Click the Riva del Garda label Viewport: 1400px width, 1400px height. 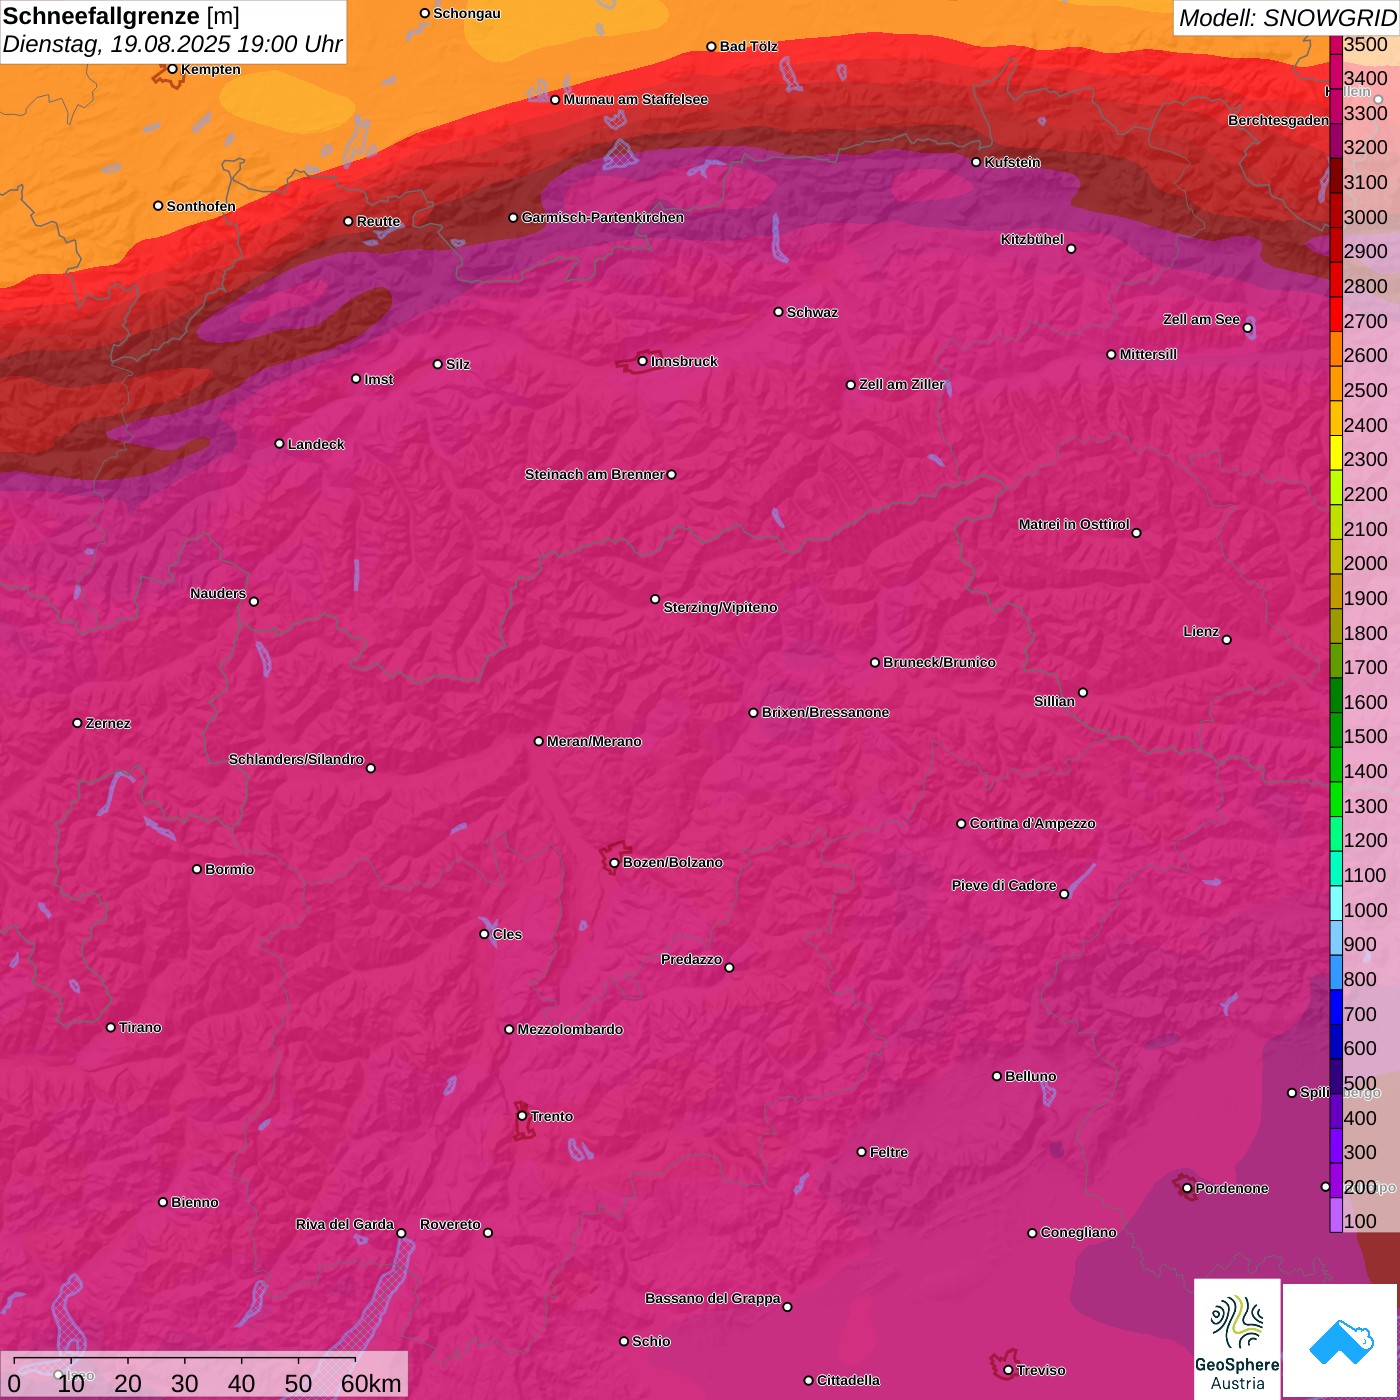[x=345, y=1224]
